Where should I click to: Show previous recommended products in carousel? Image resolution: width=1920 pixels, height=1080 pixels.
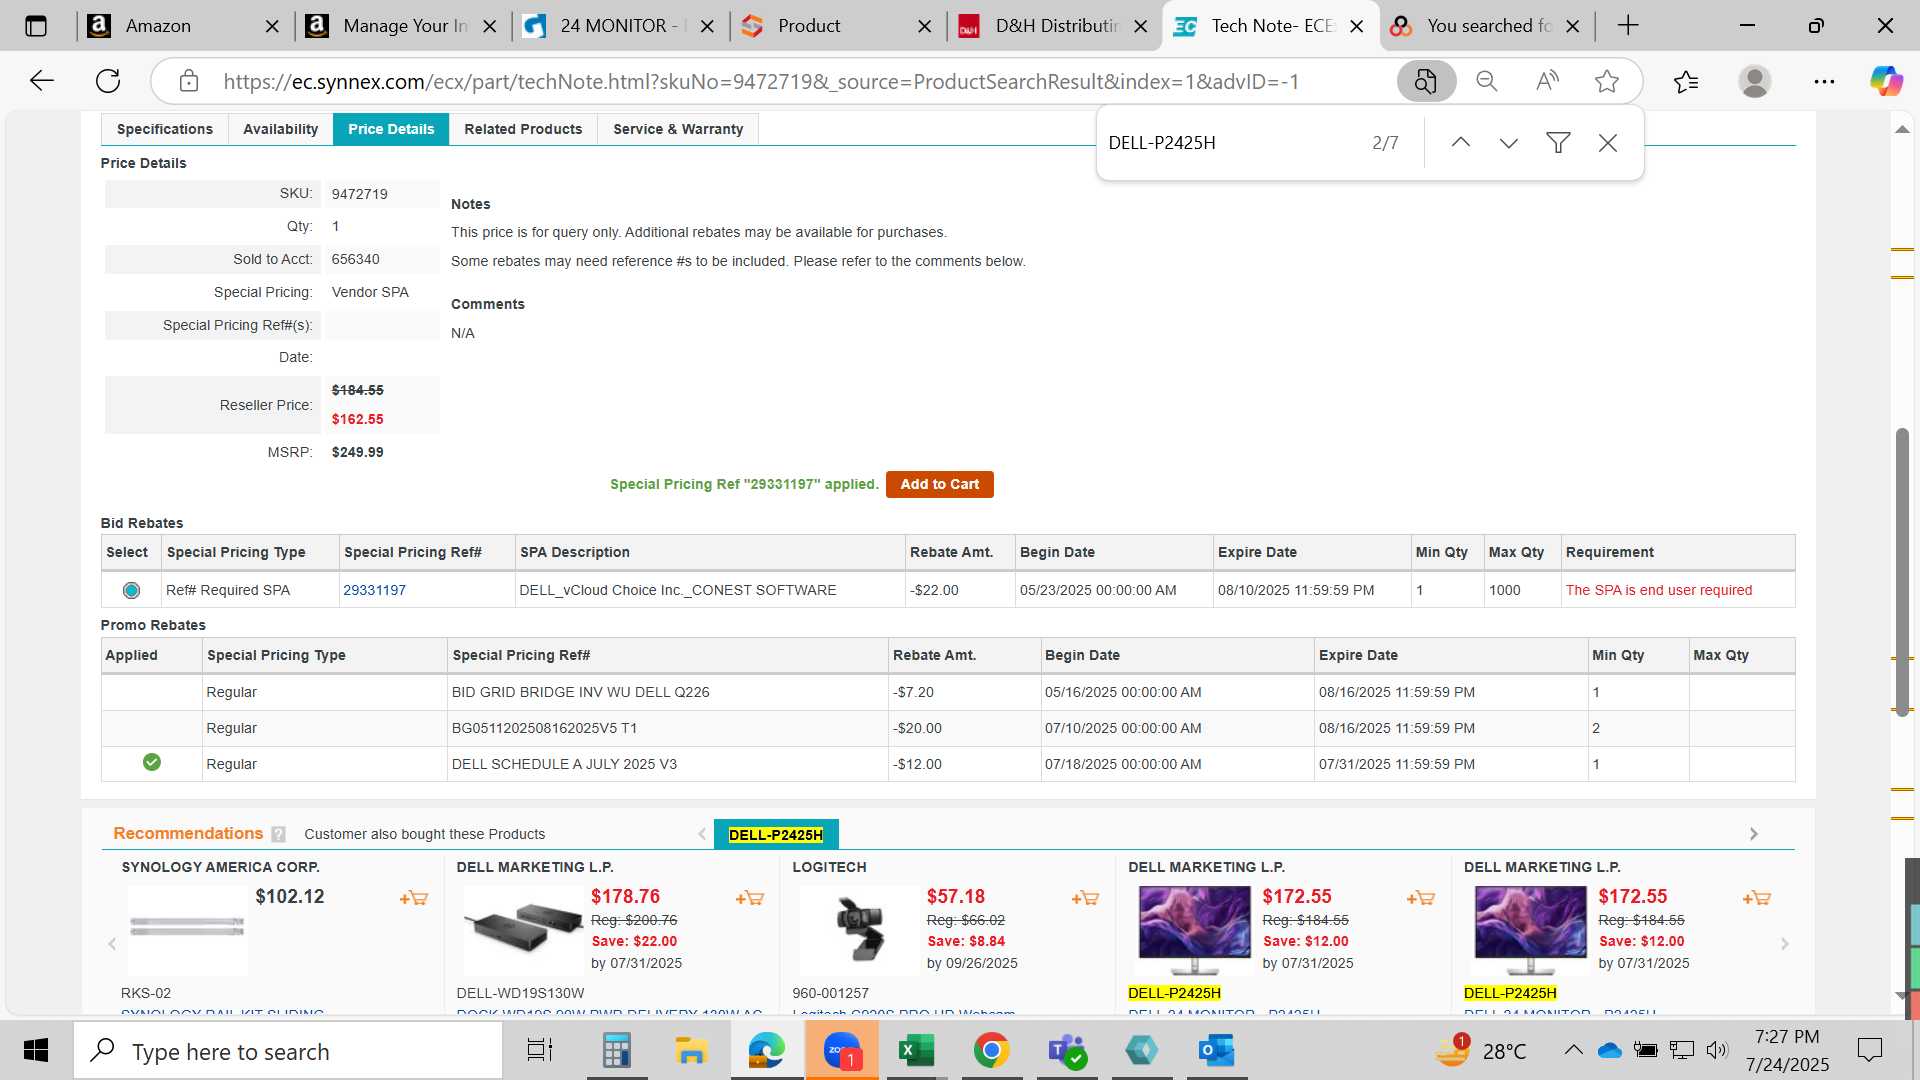pos(112,944)
